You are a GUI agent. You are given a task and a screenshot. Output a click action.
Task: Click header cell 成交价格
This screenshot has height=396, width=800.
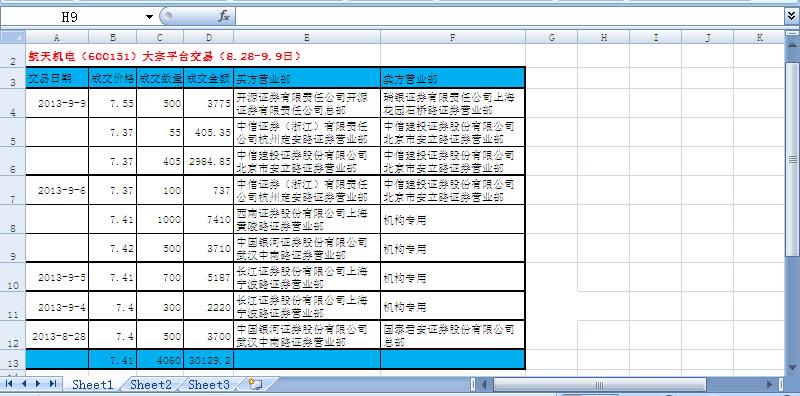[113, 79]
